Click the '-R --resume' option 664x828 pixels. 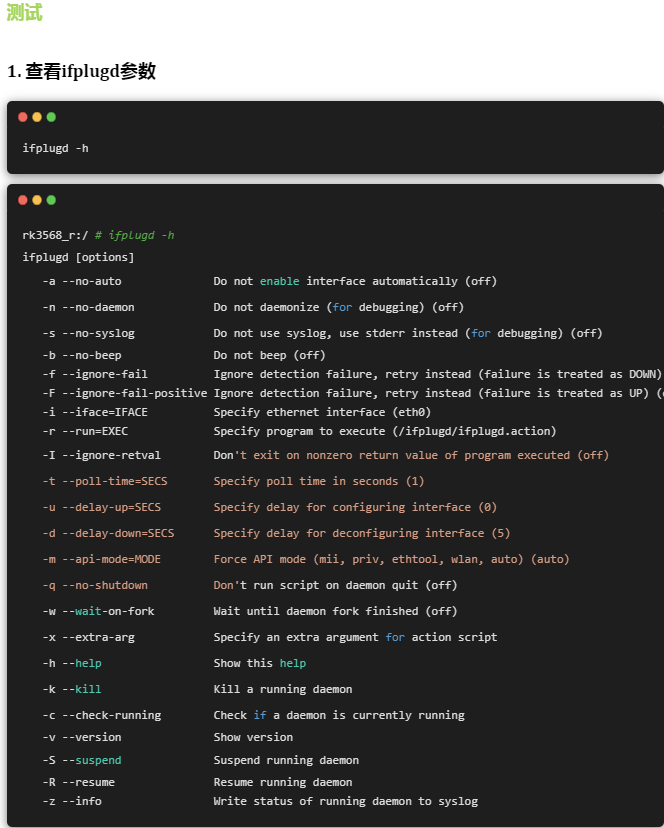(x=78, y=782)
